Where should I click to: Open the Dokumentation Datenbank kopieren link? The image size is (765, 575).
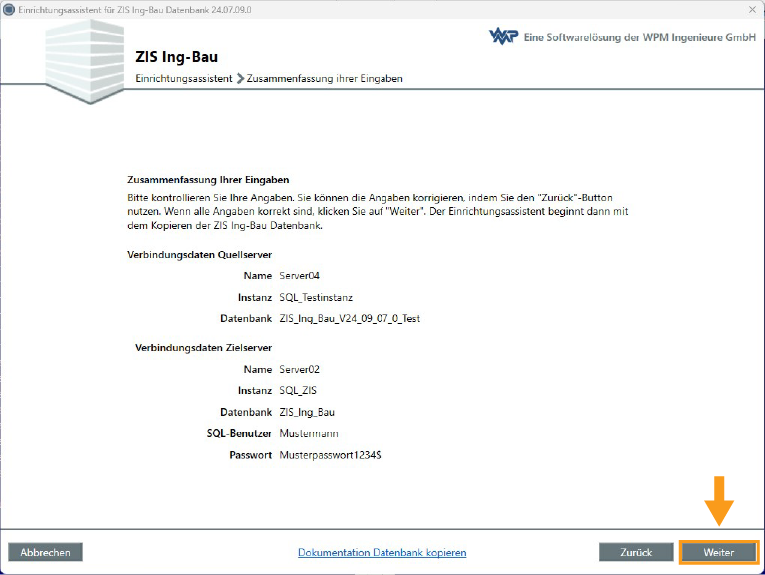click(382, 552)
